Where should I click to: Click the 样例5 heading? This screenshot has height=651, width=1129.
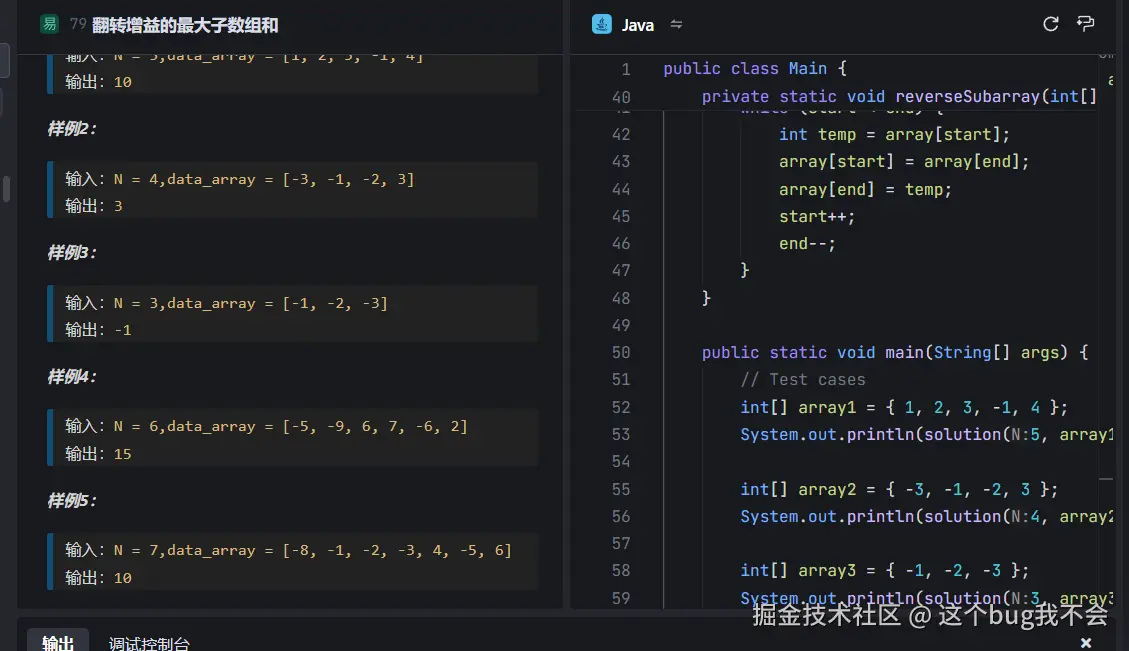pos(72,500)
